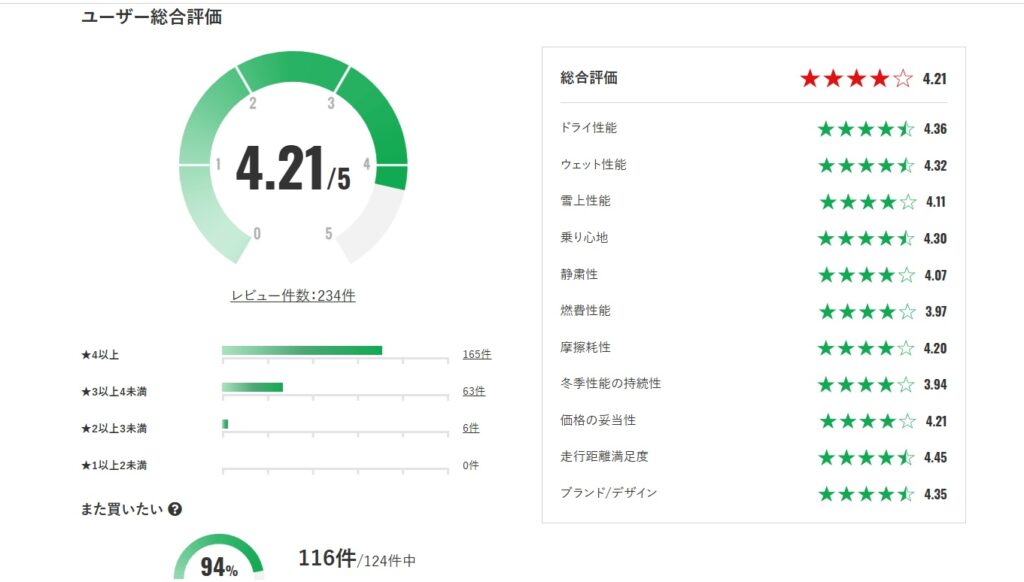This screenshot has height=582, width=1024.
Task: Click the star rating for 燃費性能
Action: tap(866, 312)
